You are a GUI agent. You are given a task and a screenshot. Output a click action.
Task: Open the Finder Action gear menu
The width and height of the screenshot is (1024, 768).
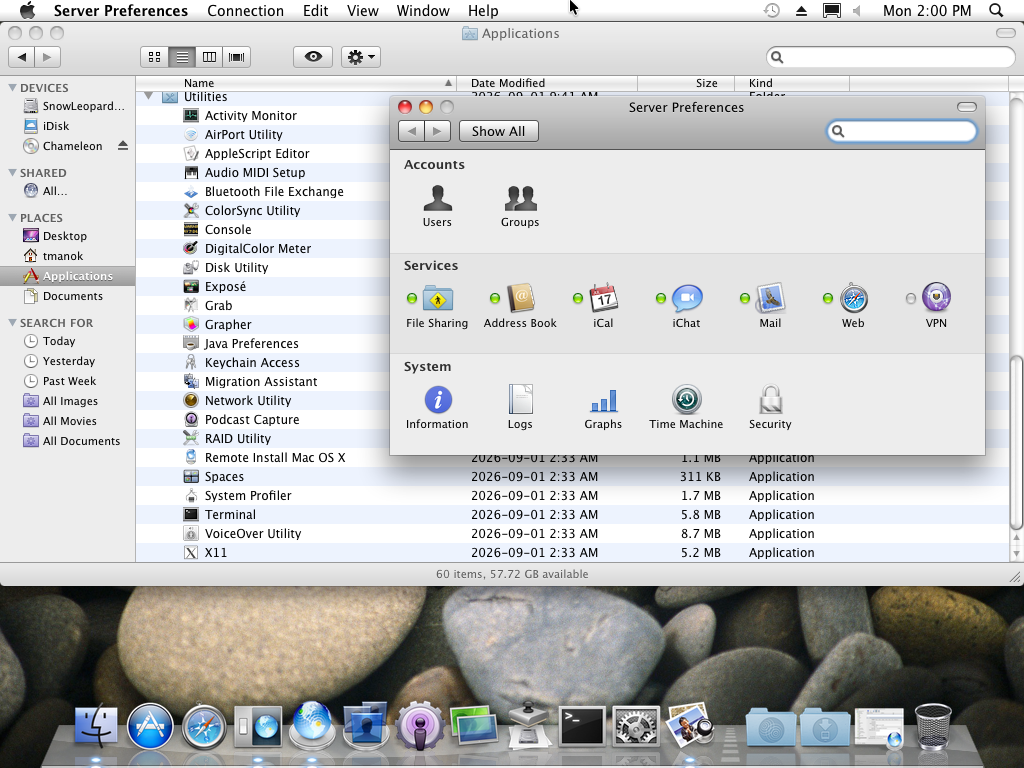[361, 57]
